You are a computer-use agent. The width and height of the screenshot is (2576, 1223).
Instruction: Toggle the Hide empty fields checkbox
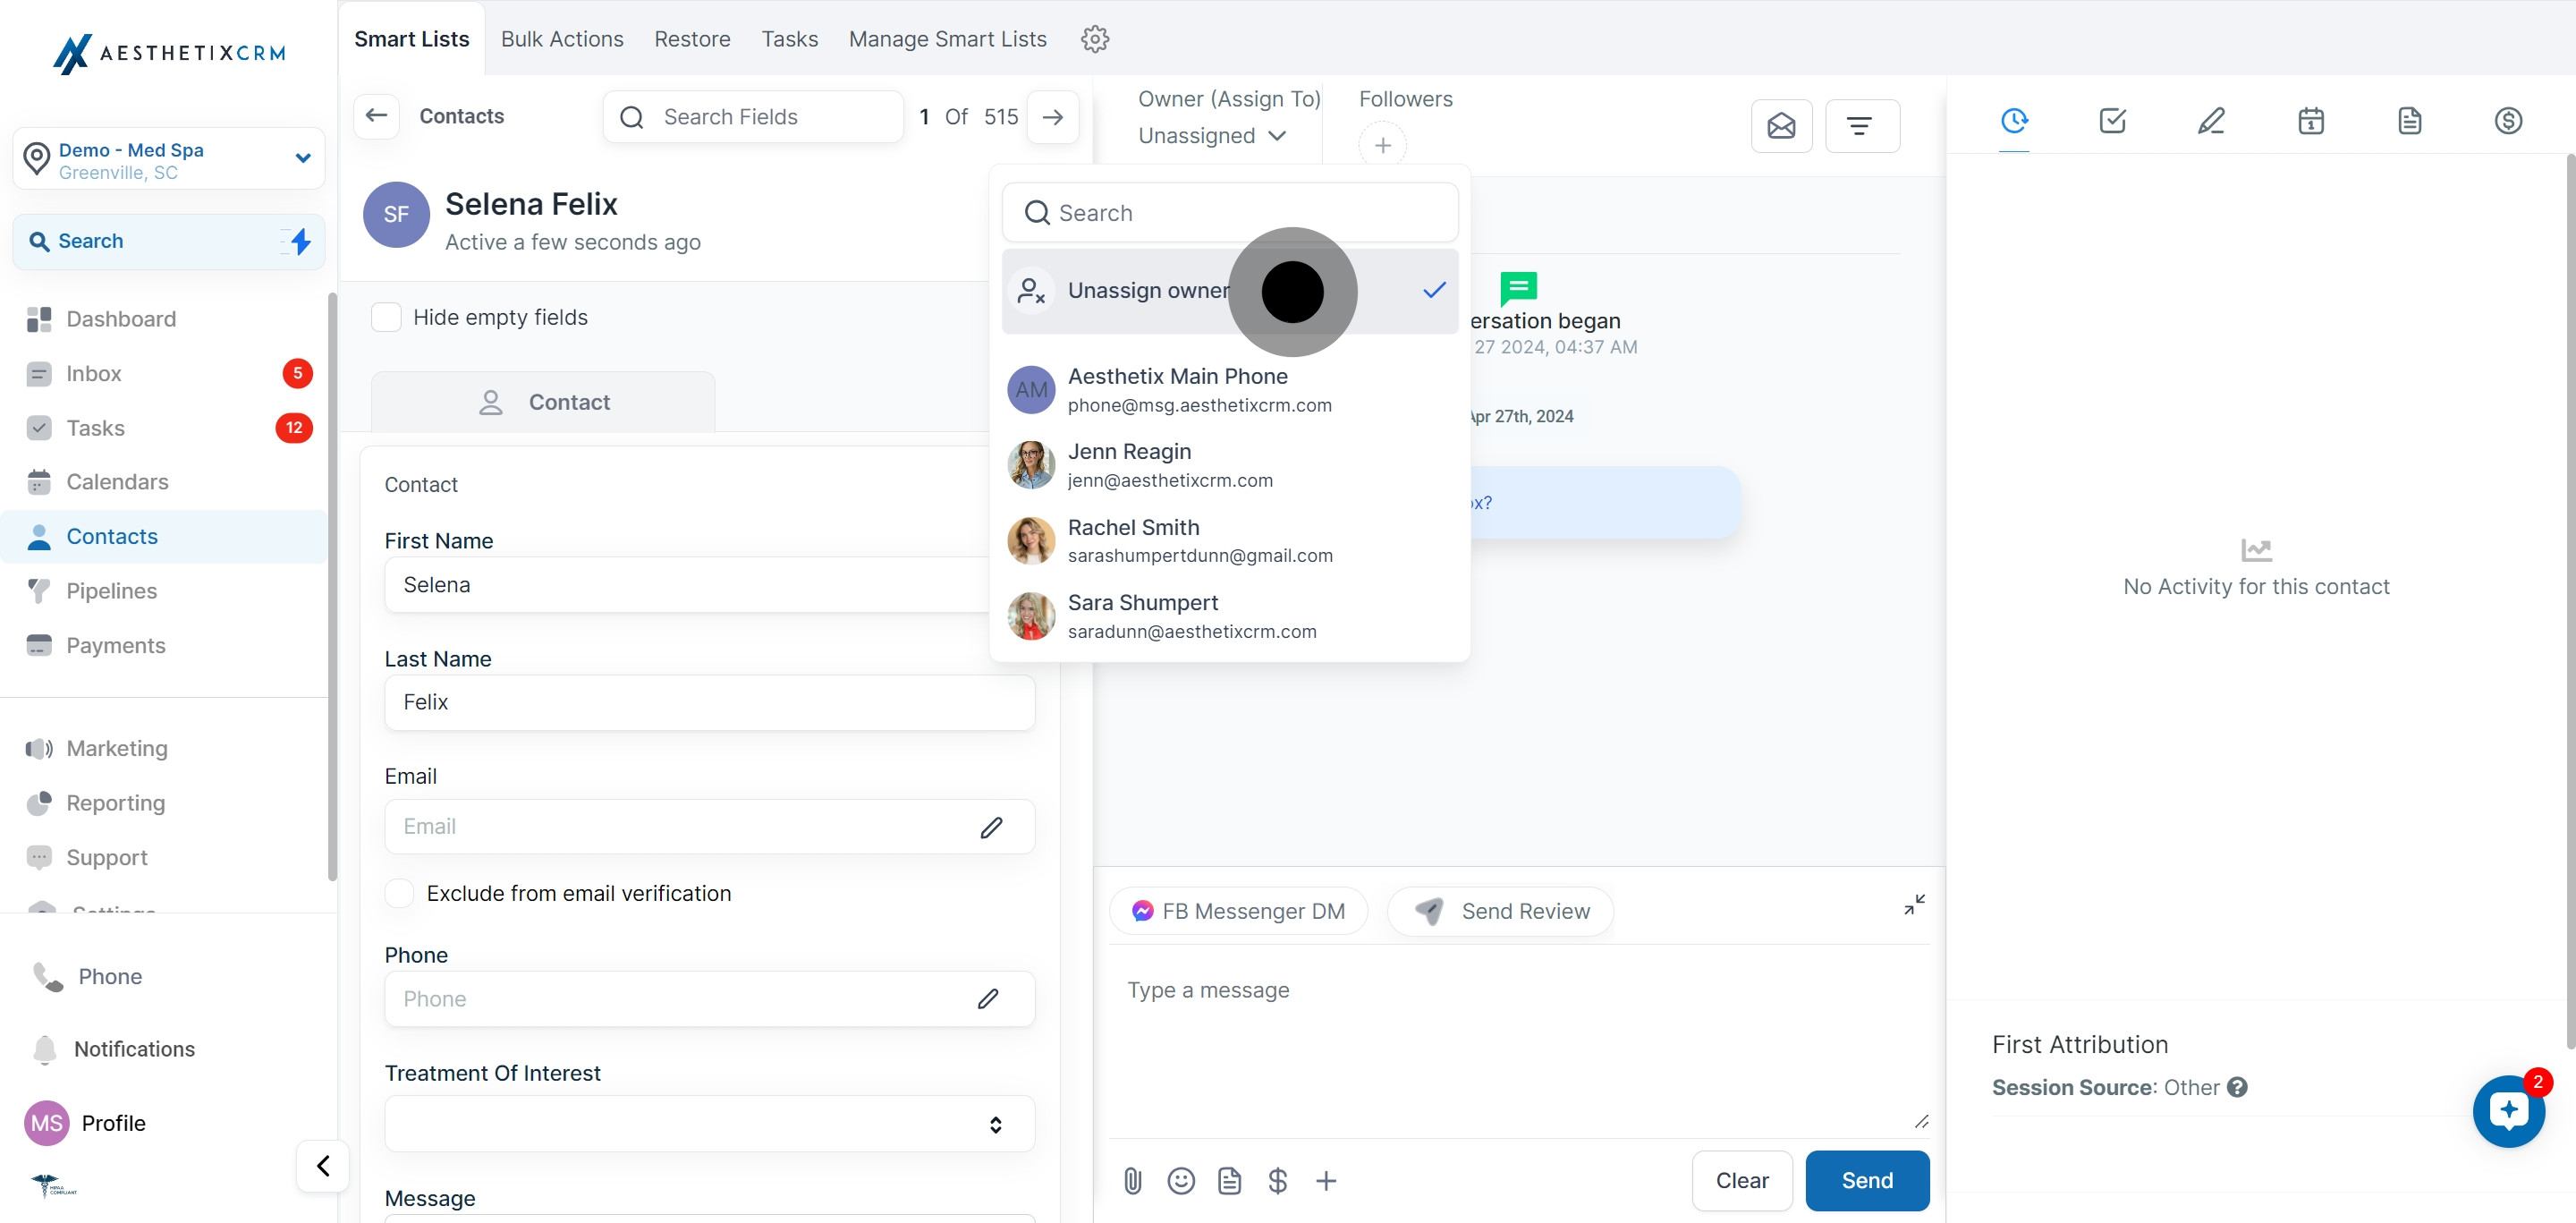point(386,318)
